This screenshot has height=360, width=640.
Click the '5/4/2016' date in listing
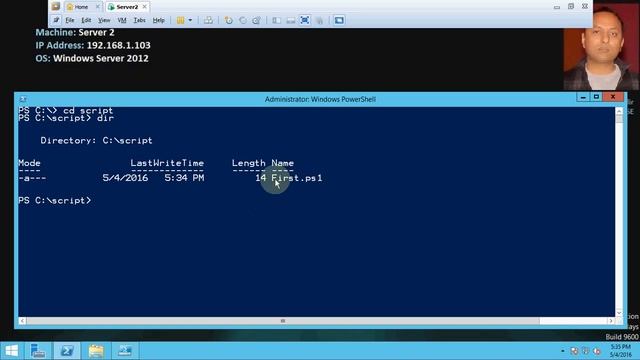point(125,178)
